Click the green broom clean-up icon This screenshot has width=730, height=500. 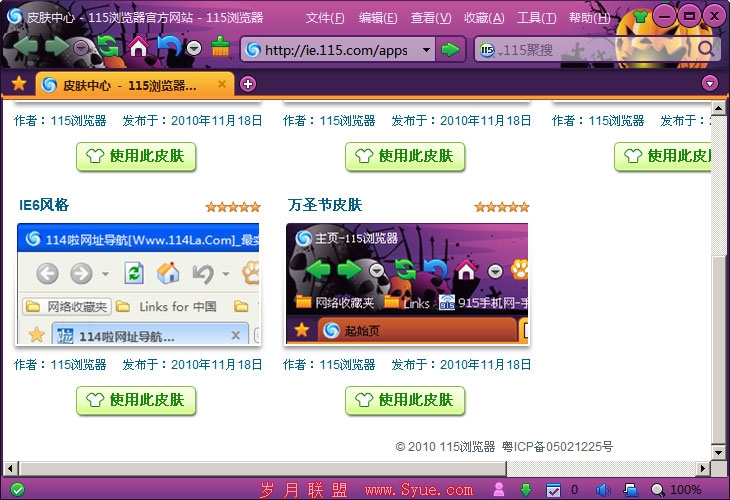pos(221,47)
